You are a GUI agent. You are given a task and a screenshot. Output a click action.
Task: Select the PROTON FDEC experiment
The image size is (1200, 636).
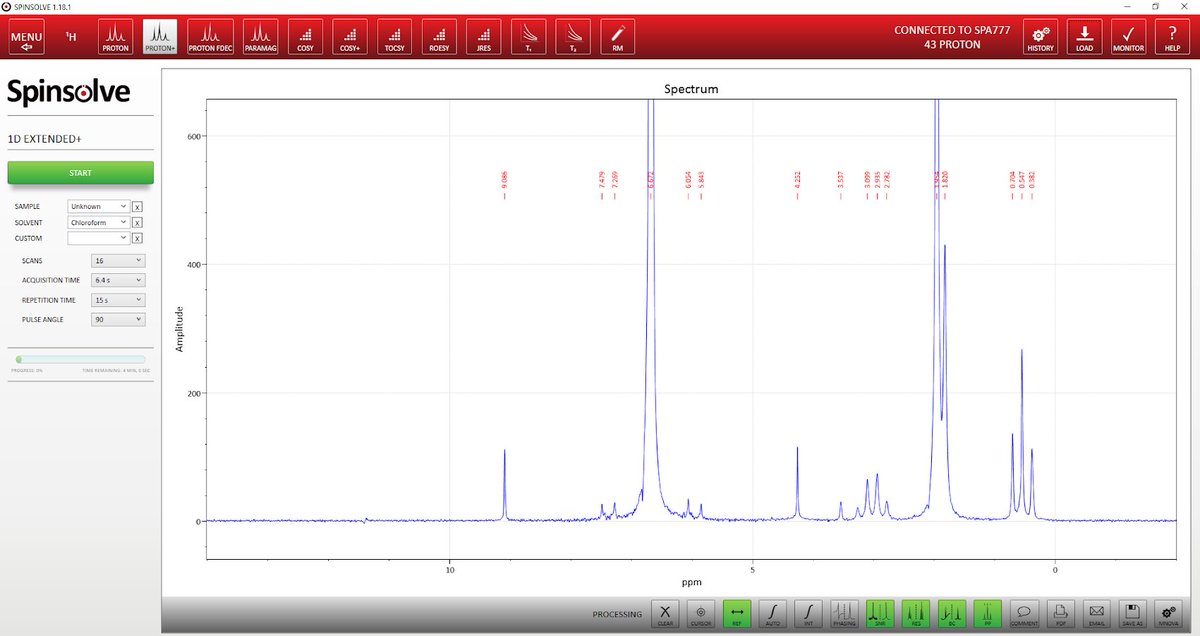[x=210, y=37]
